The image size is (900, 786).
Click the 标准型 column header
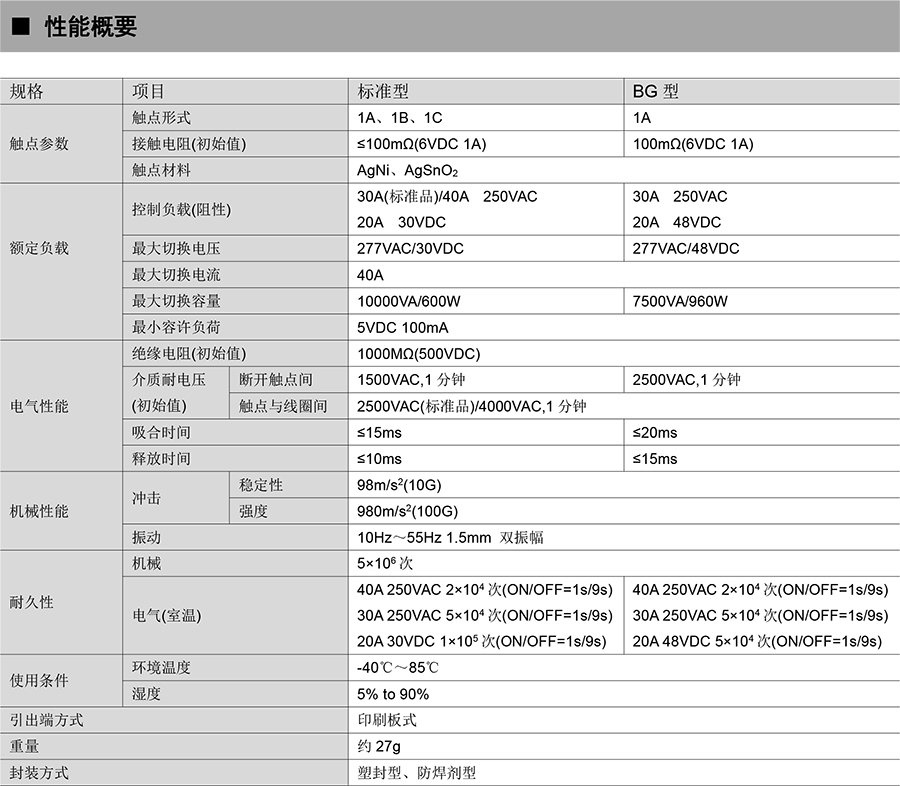(x=383, y=92)
